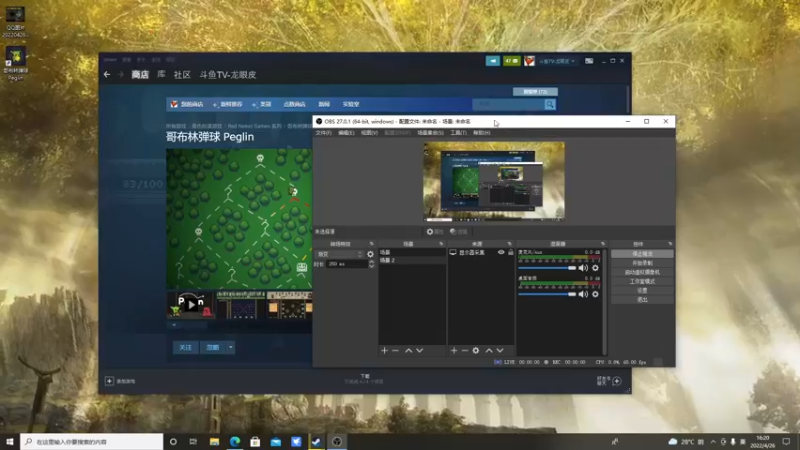800x450 pixels.
Task: Click the Steam store search magnifier icon
Action: [549, 104]
